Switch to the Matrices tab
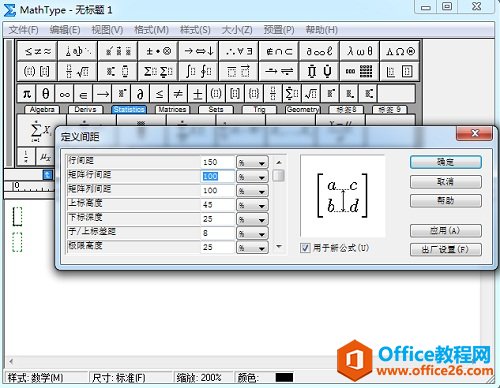 (x=172, y=109)
